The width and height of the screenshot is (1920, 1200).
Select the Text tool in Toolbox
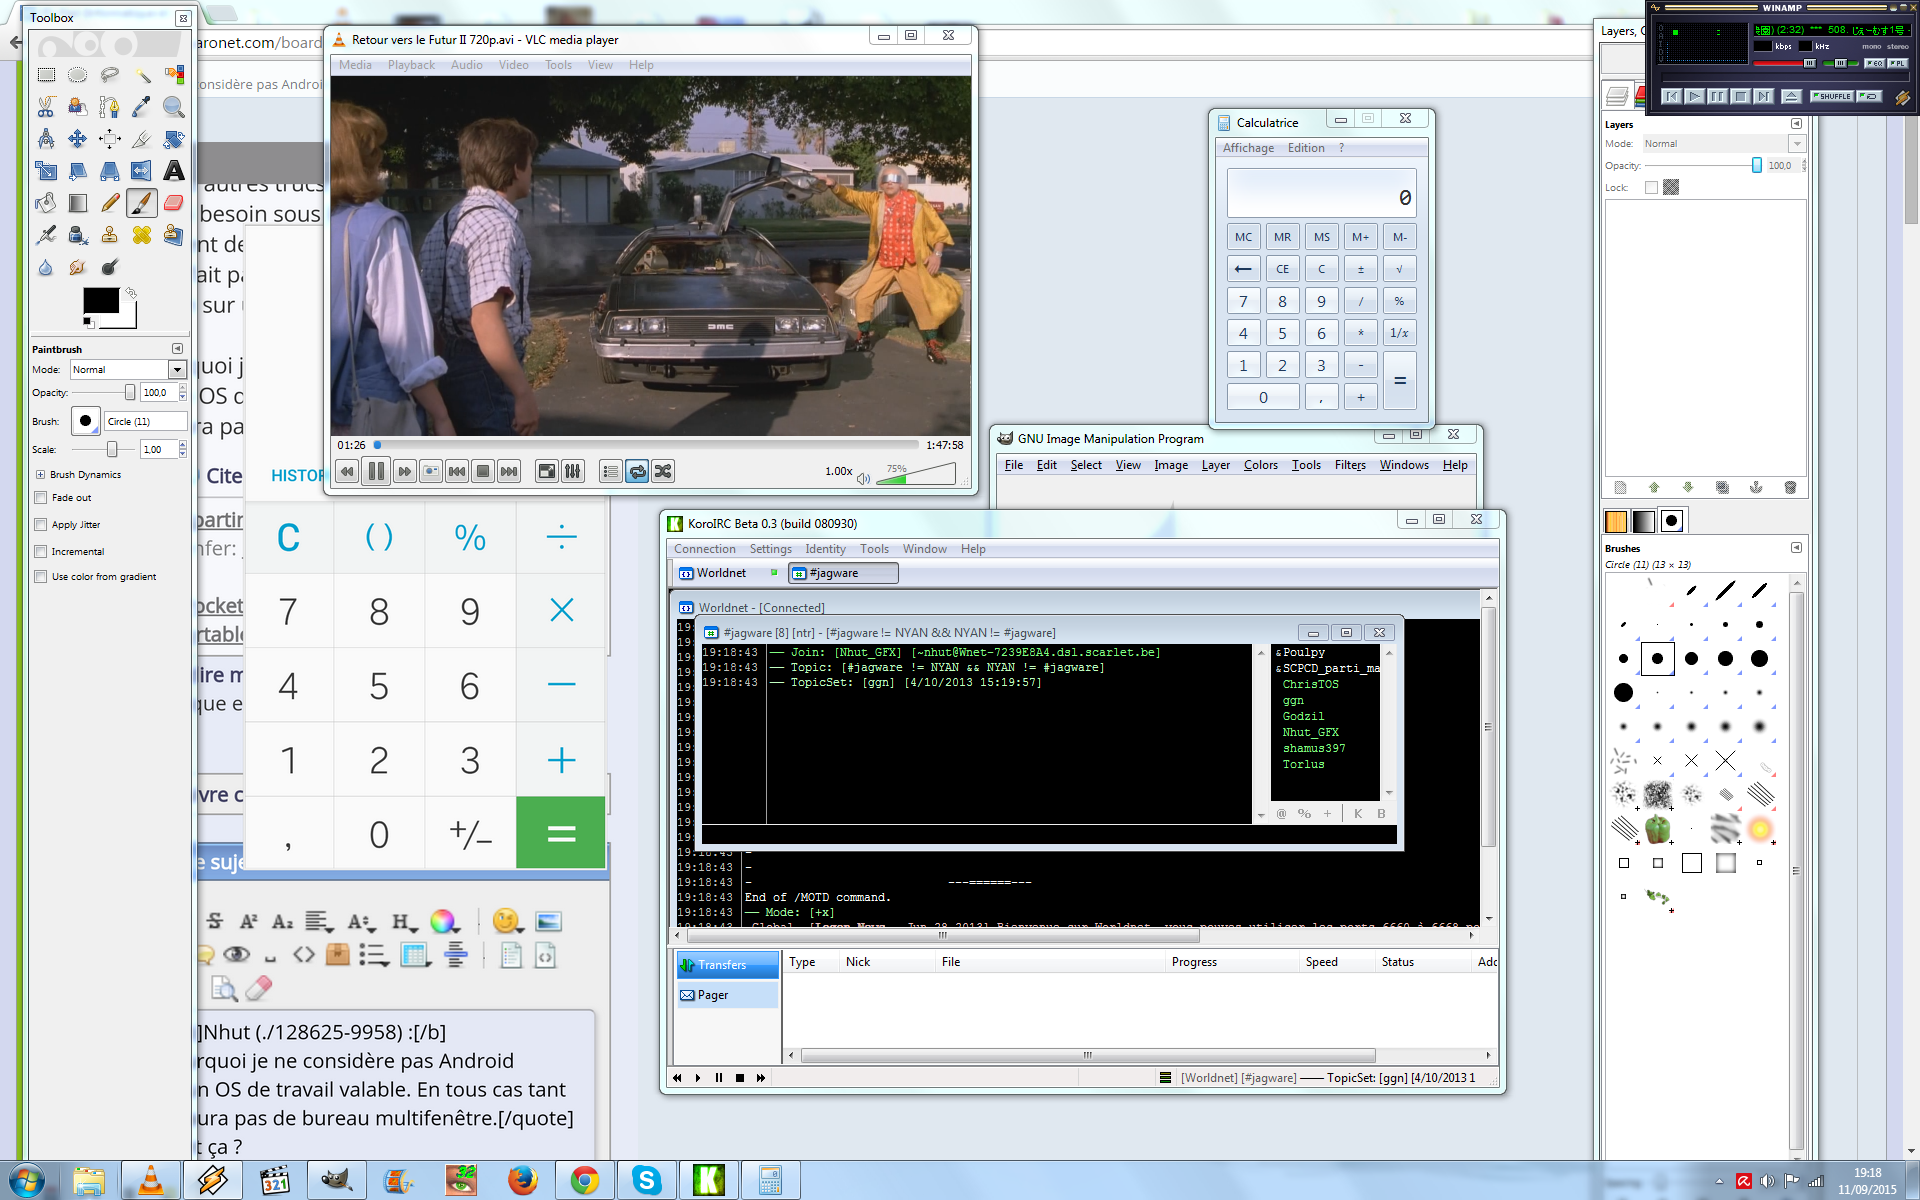[x=173, y=171]
